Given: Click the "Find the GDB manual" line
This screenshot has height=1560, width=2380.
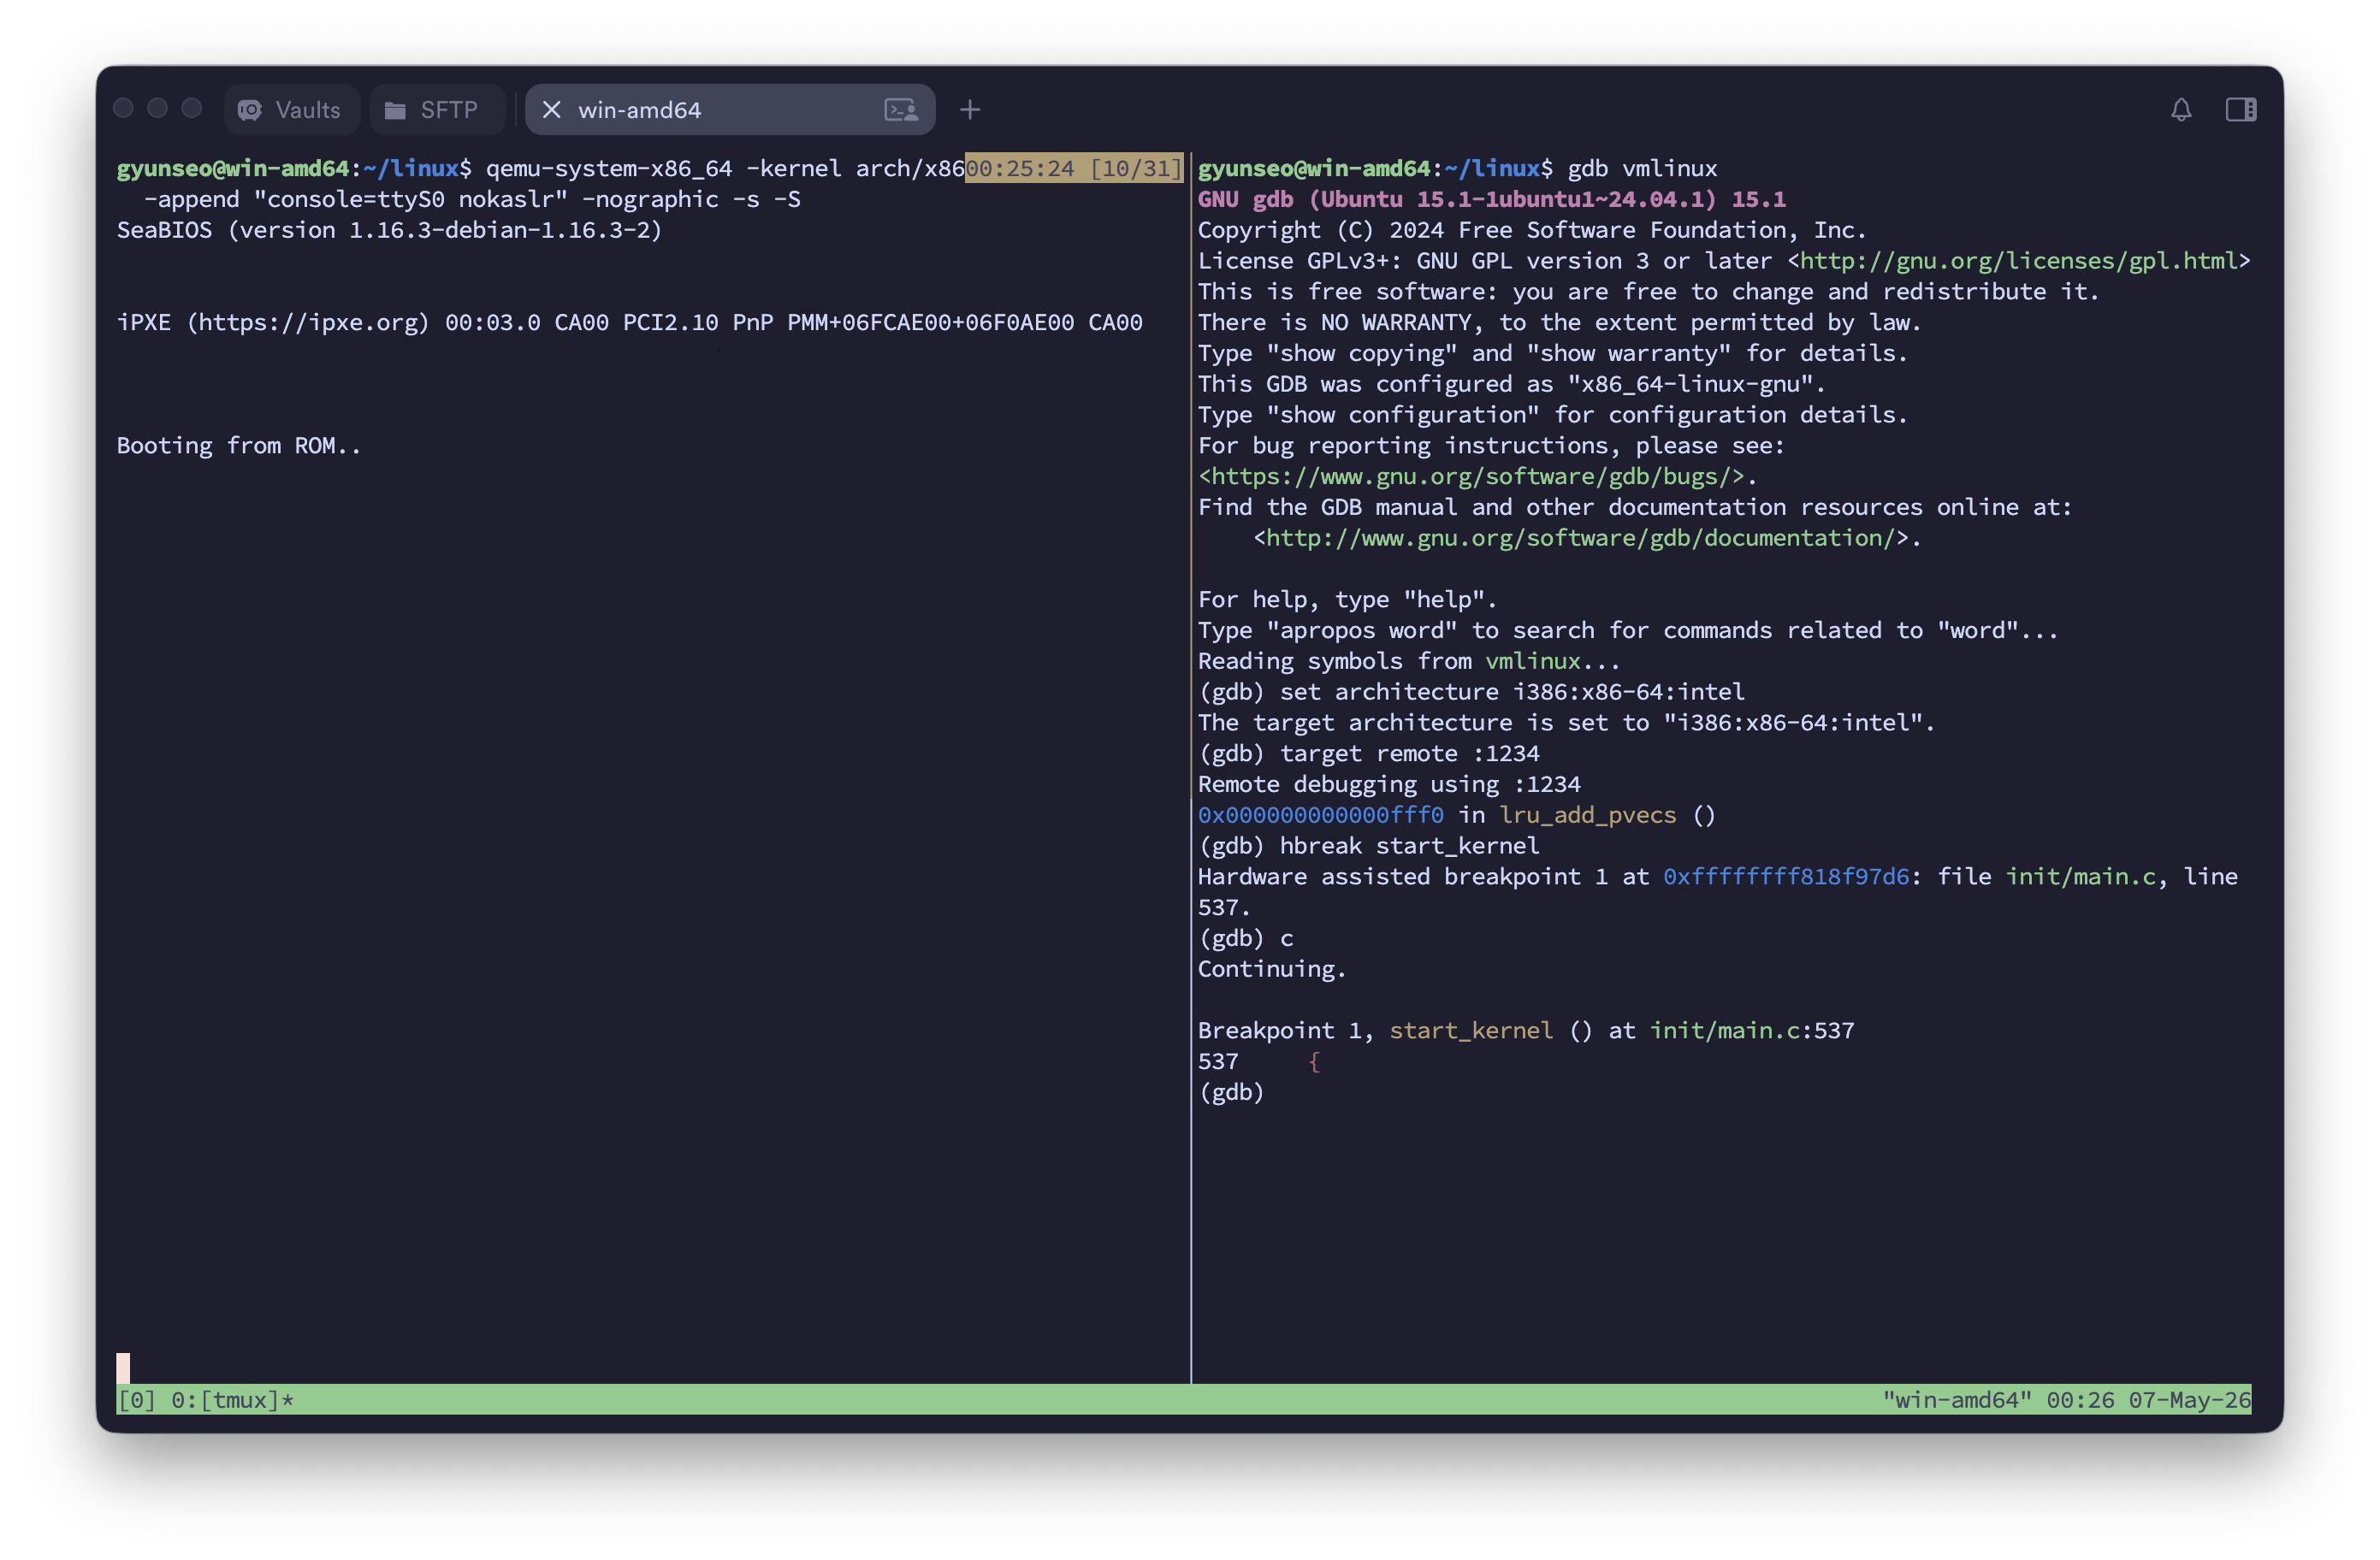Looking at the screenshot, I should pos(1635,508).
